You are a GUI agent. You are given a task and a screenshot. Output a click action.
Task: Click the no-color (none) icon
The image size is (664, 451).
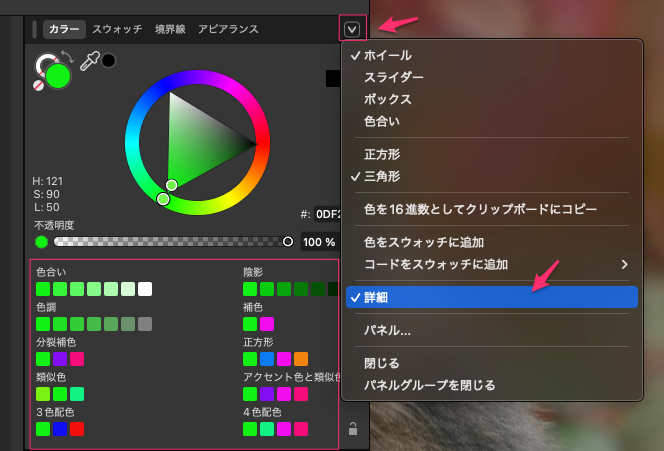click(x=39, y=85)
